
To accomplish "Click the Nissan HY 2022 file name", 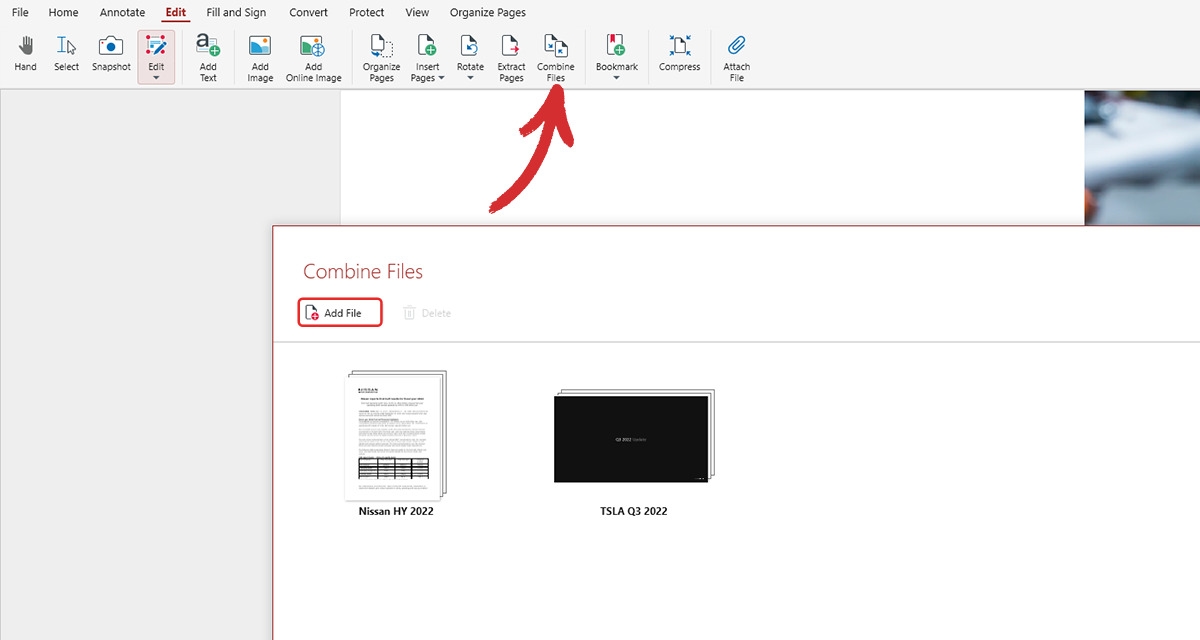I will coord(396,511).
